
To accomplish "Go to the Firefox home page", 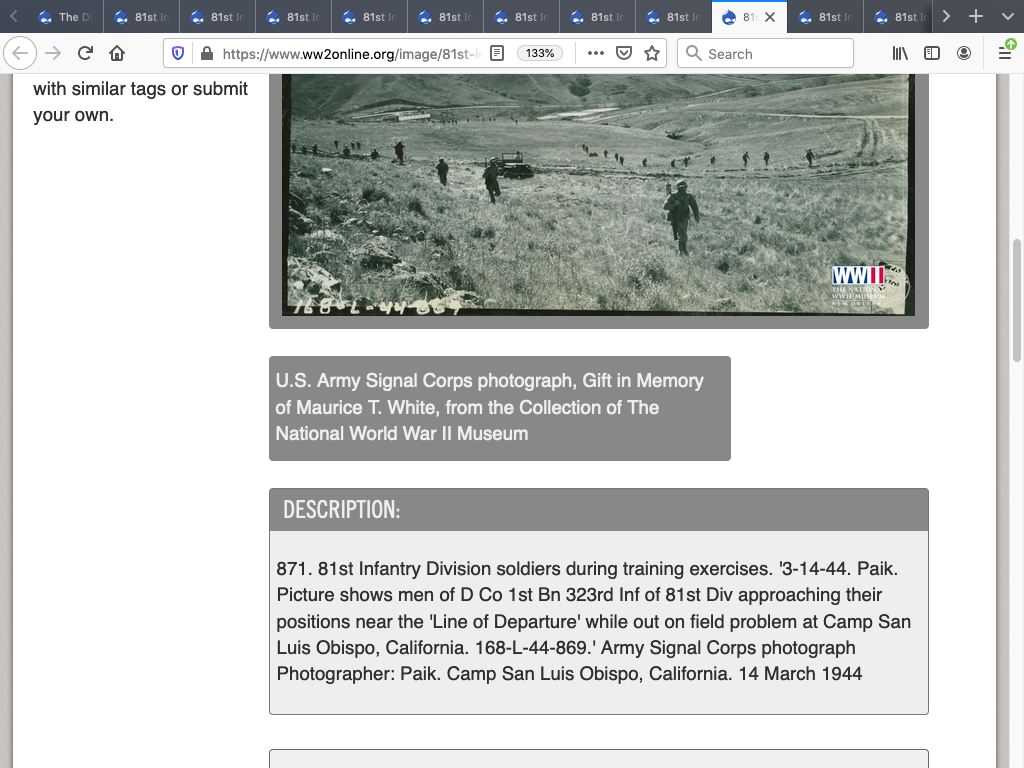I will [117, 53].
